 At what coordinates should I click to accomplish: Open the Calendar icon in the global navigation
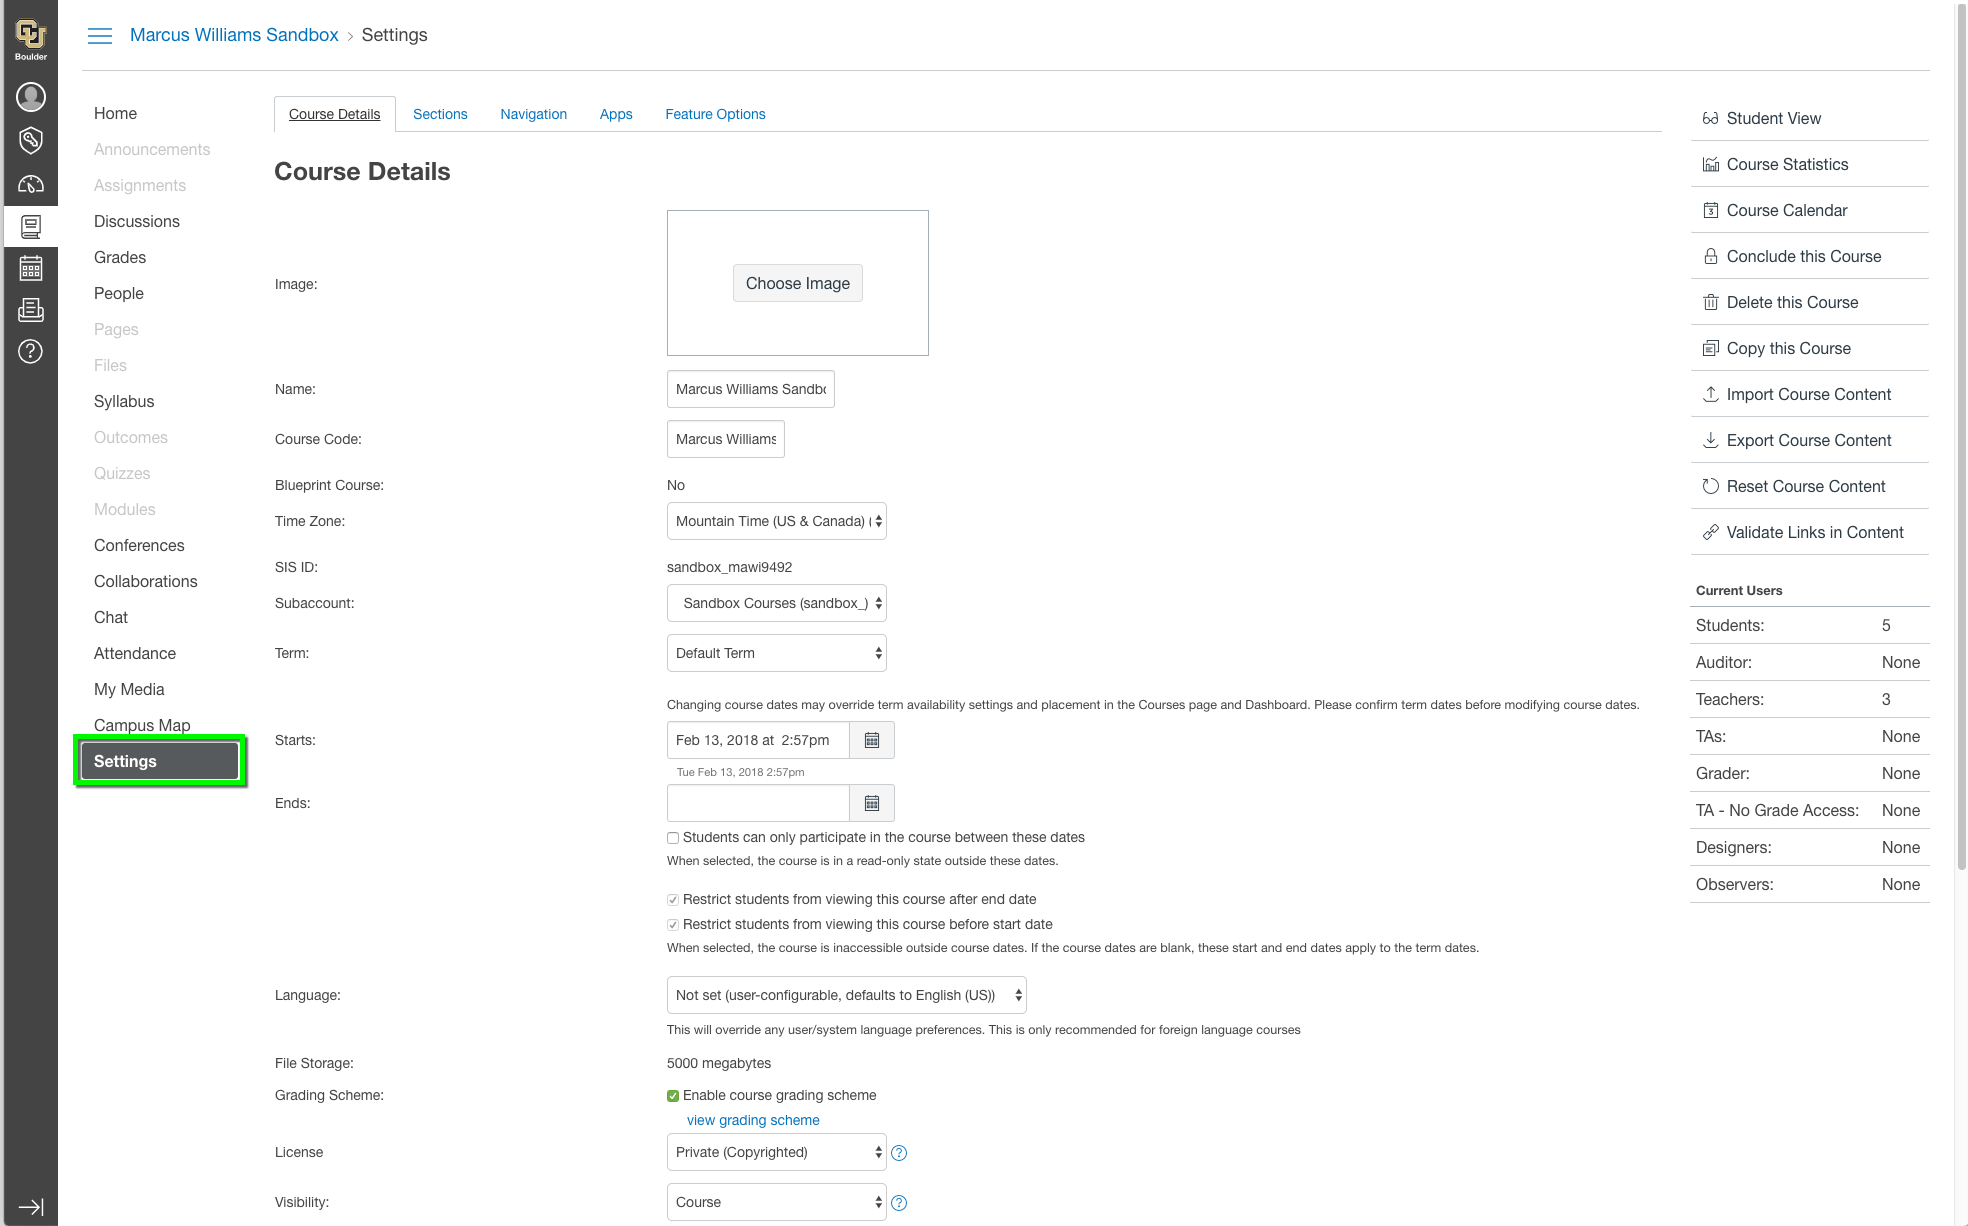click(30, 268)
